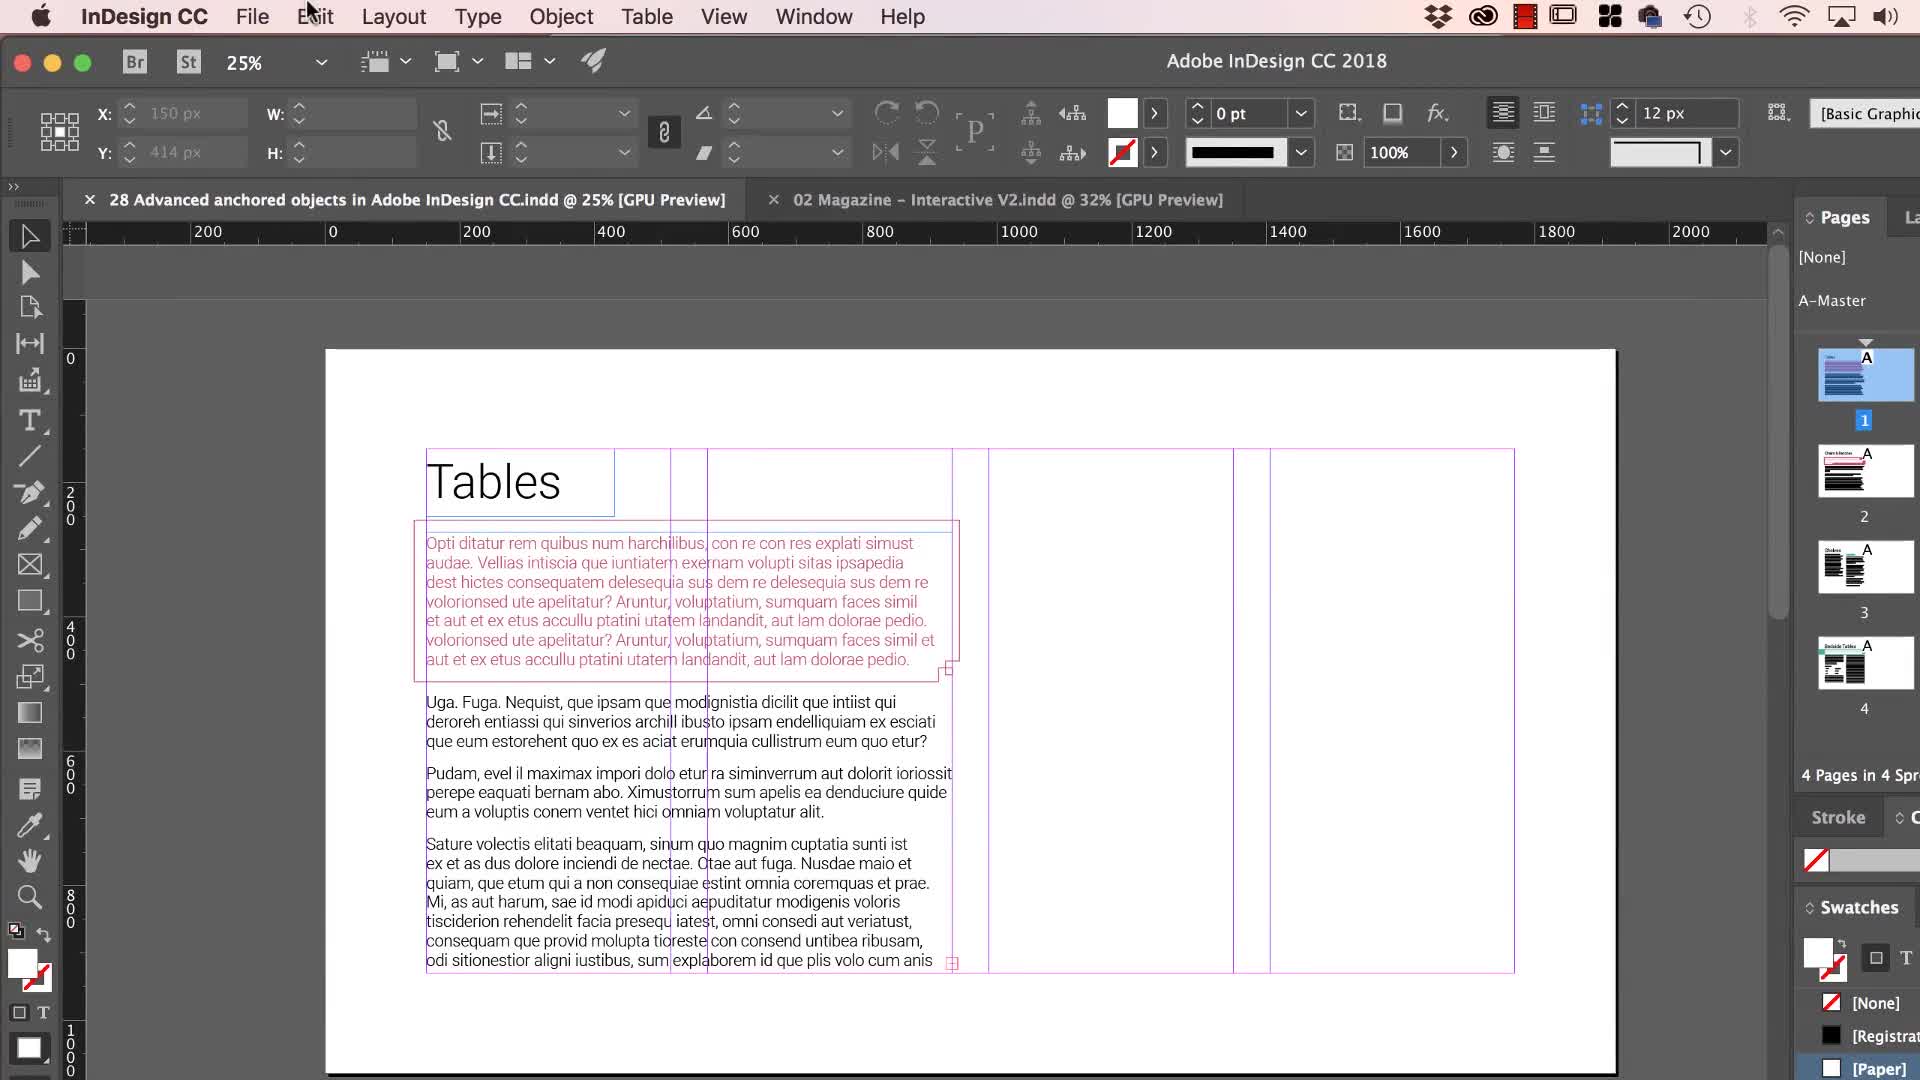1920x1080 pixels.
Task: Open the Type menu
Action: 477,16
